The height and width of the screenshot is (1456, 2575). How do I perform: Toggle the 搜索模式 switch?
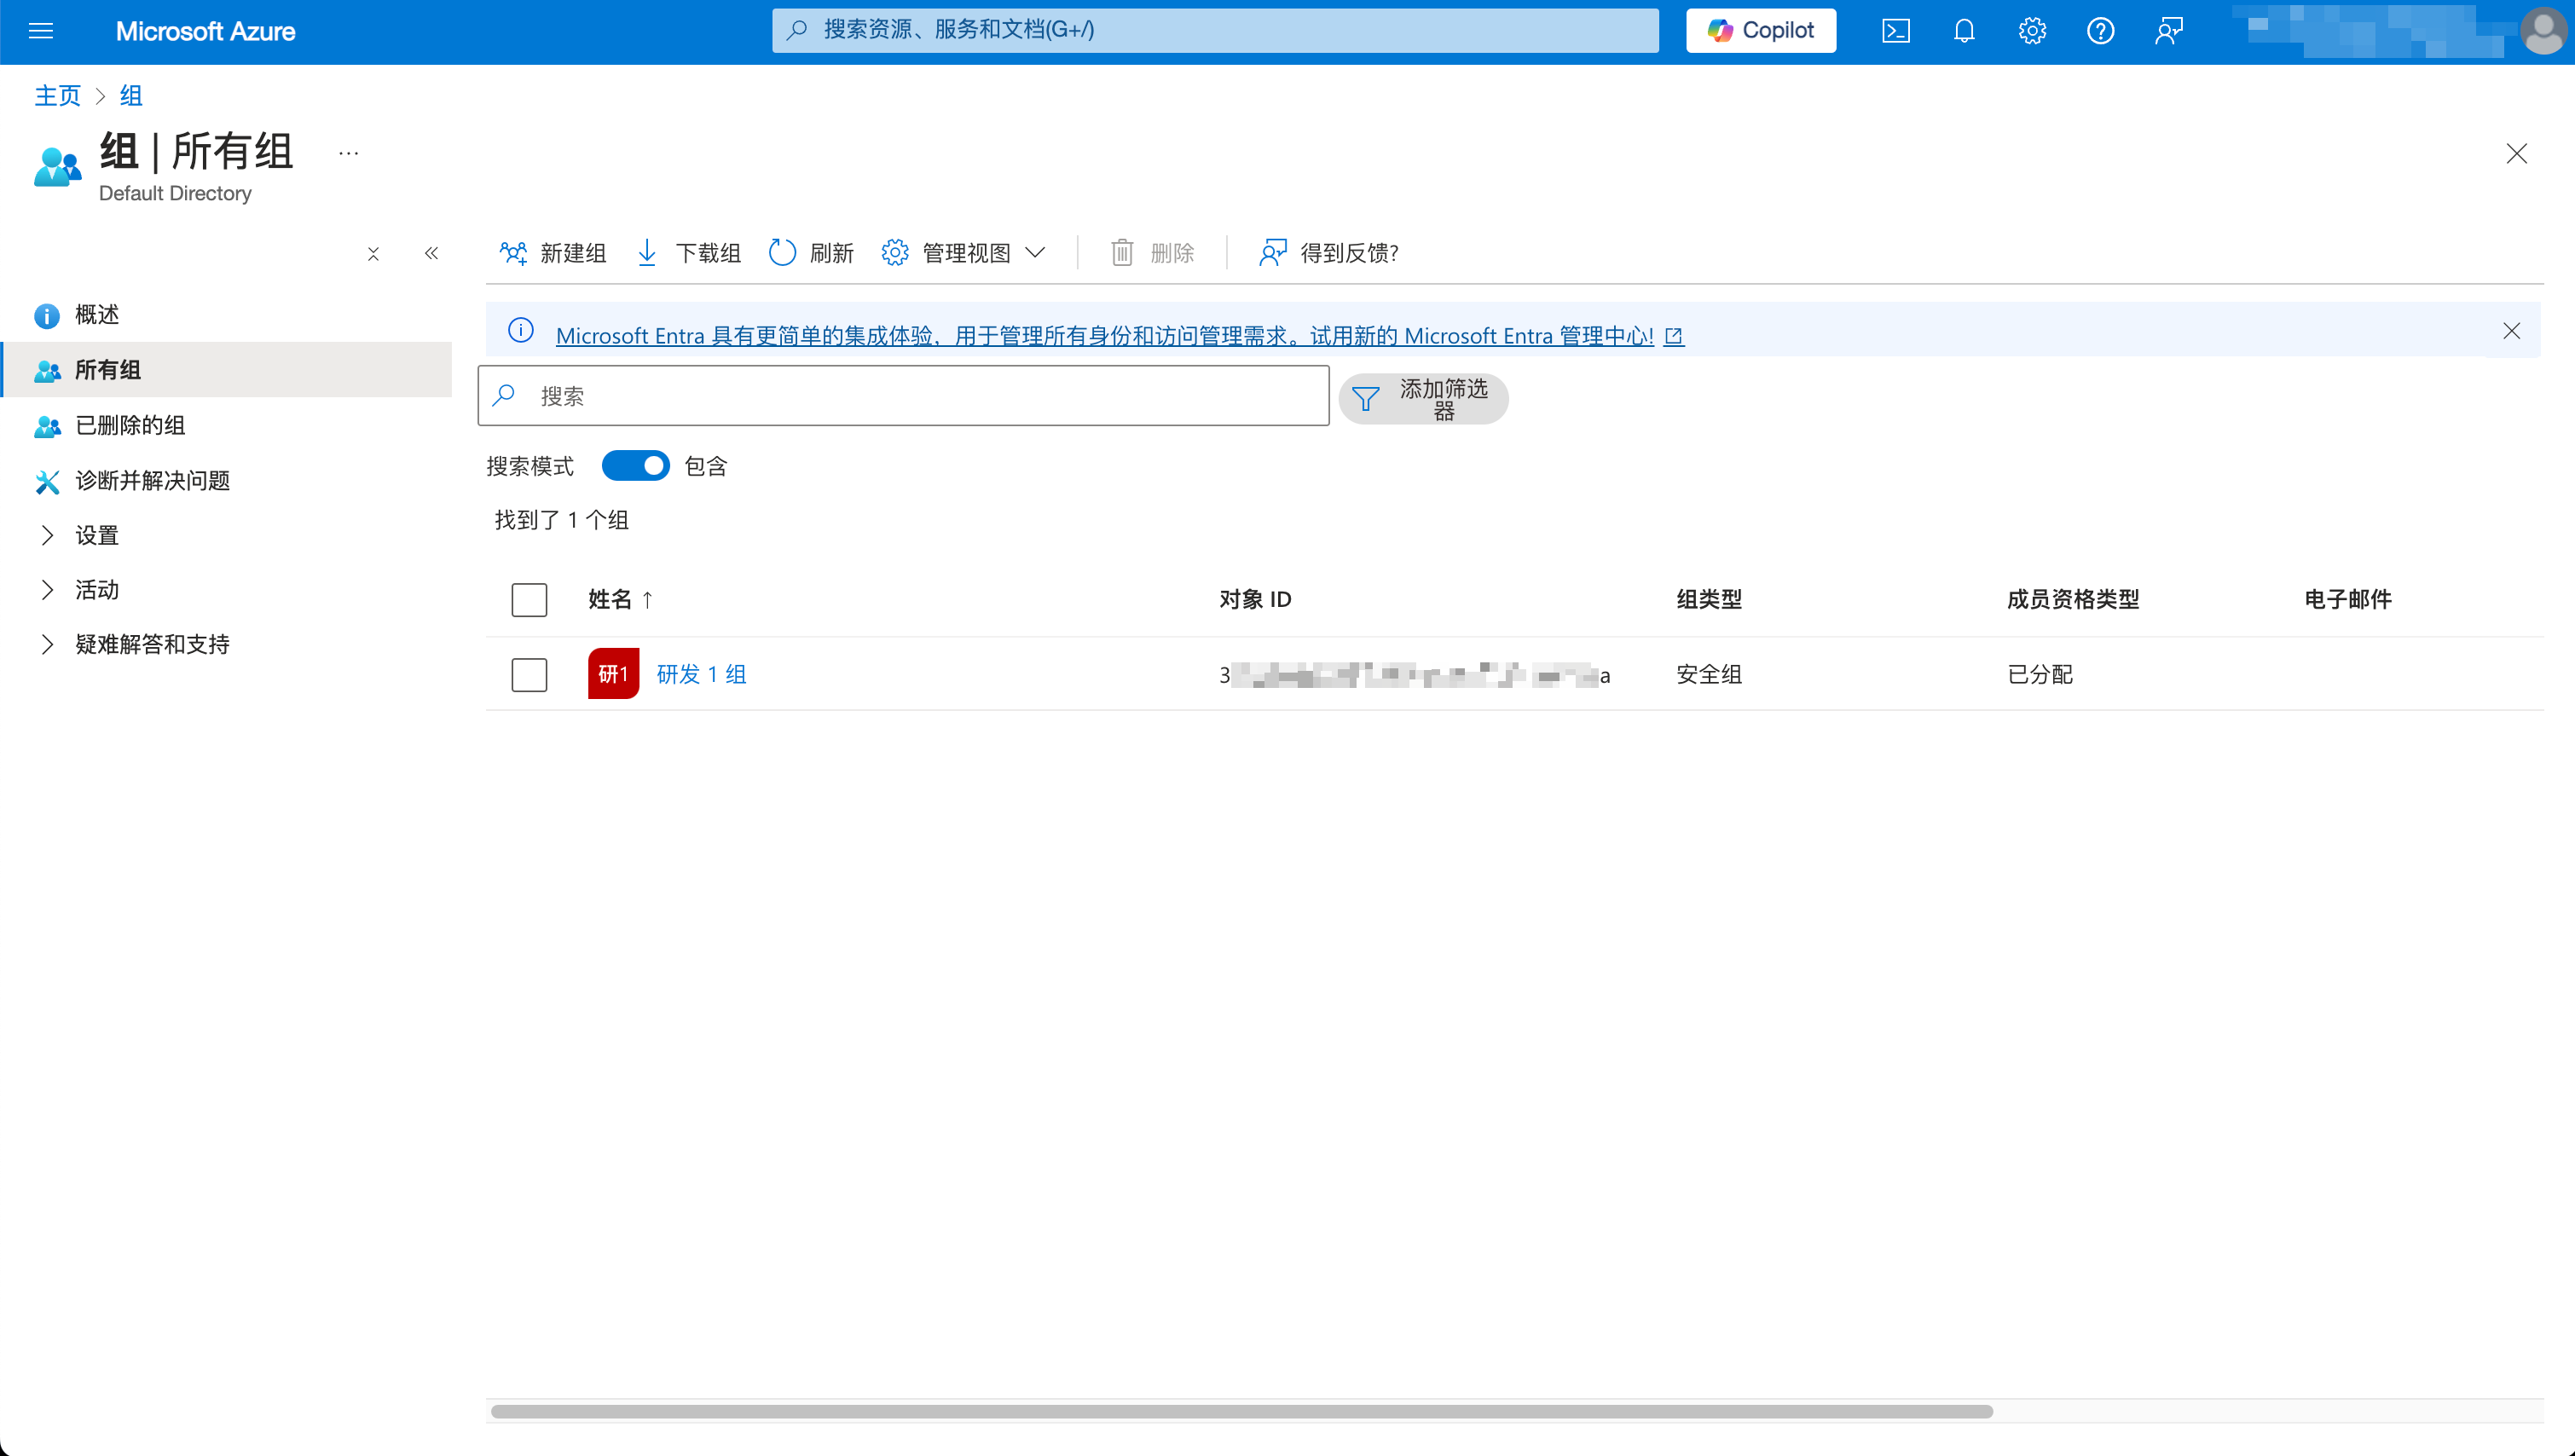(x=636, y=465)
